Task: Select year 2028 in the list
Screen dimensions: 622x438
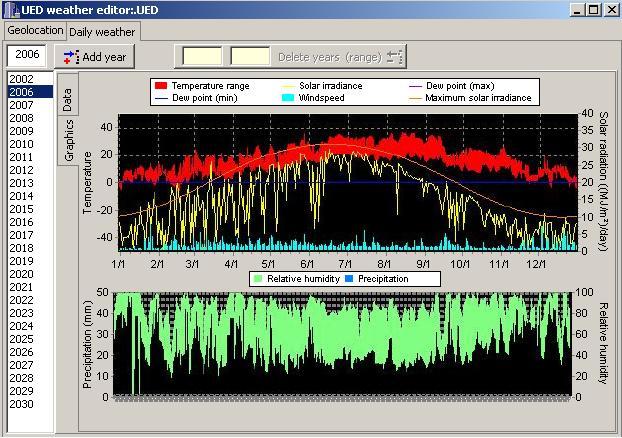Action: coord(30,378)
